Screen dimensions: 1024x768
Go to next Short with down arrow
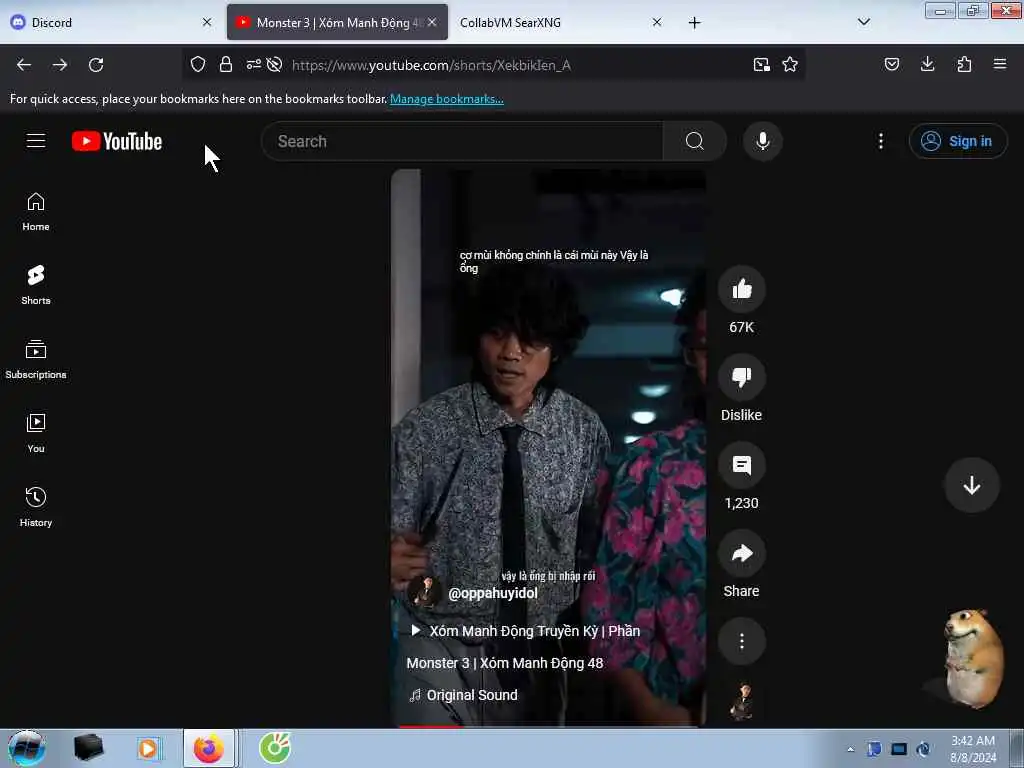click(x=971, y=485)
